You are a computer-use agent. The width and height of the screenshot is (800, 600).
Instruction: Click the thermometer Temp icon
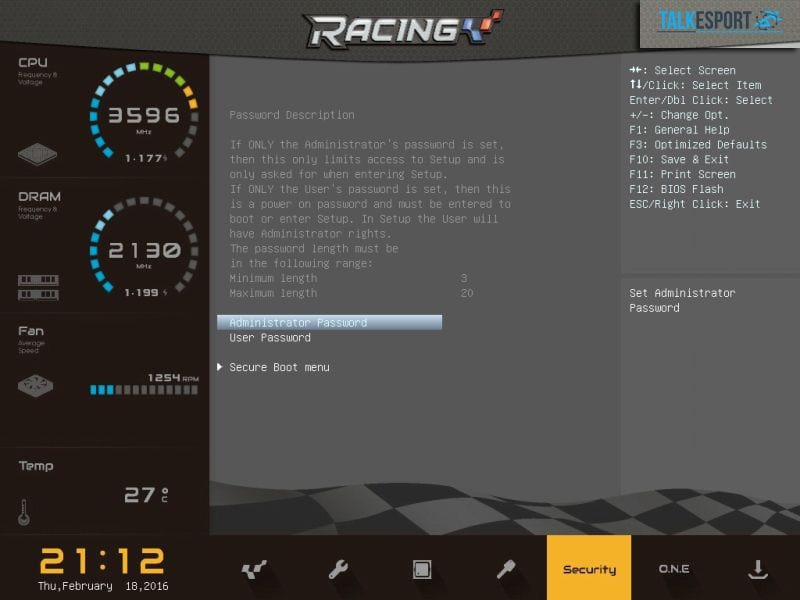pos(24,512)
